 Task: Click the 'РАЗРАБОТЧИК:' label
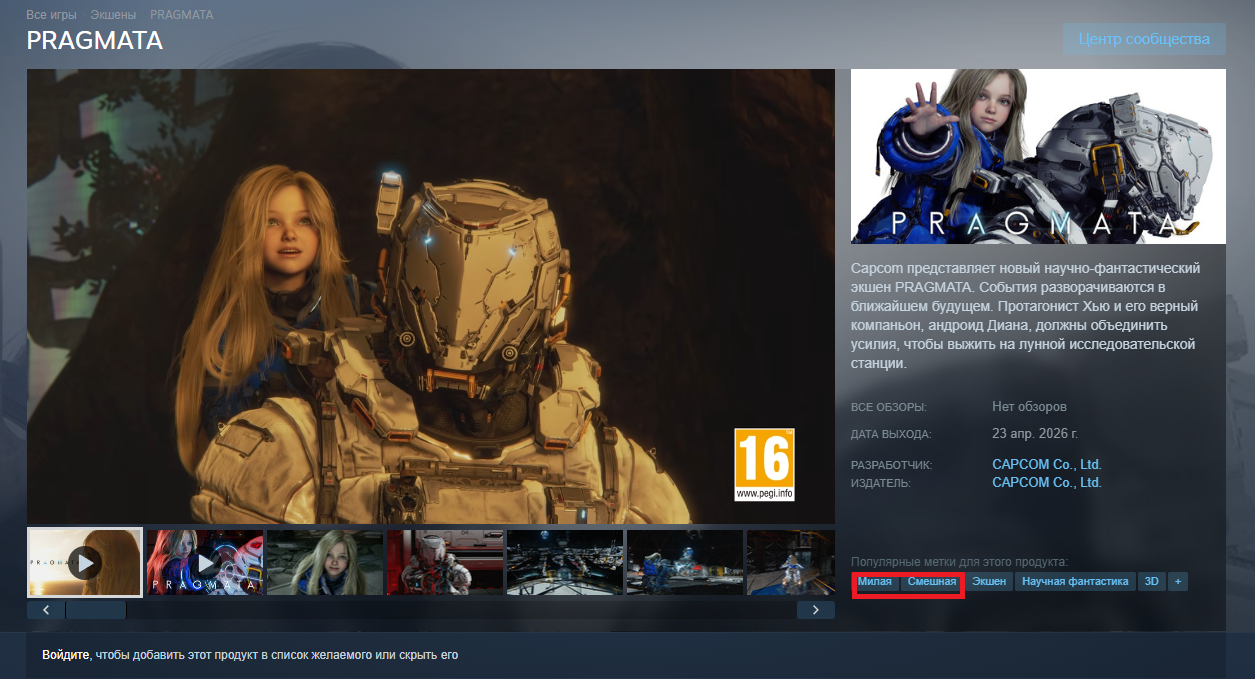click(x=891, y=466)
